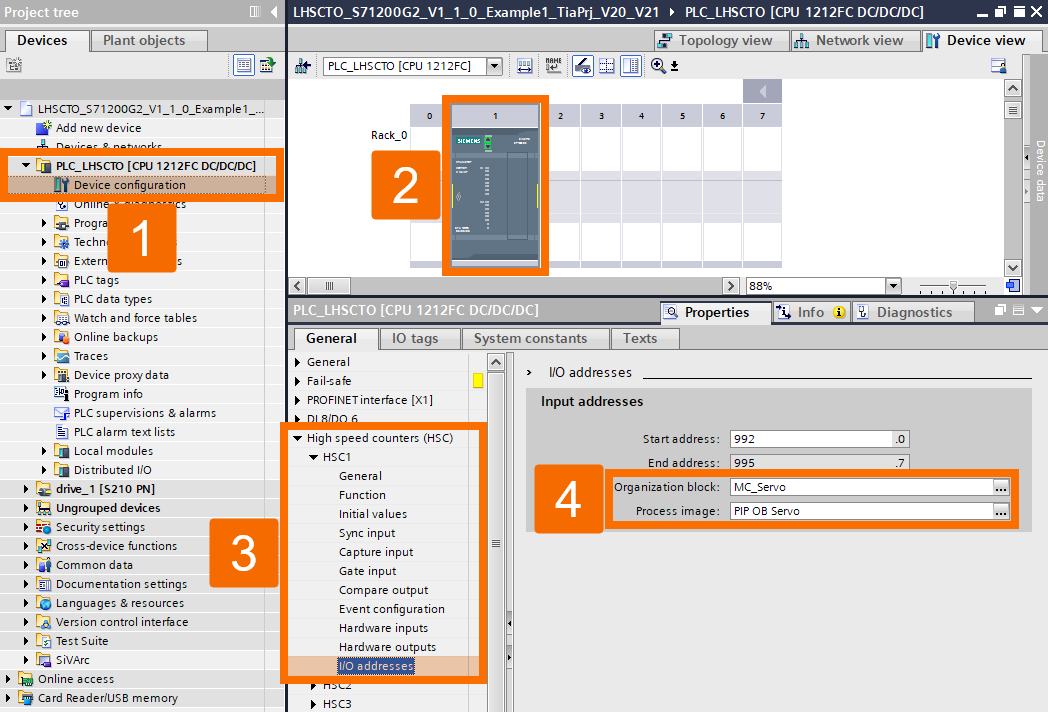The height and width of the screenshot is (712, 1048).
Task: Open the device selector dropdown PLC_LHSCTO [CPU 1212FC]
Action: (495, 66)
